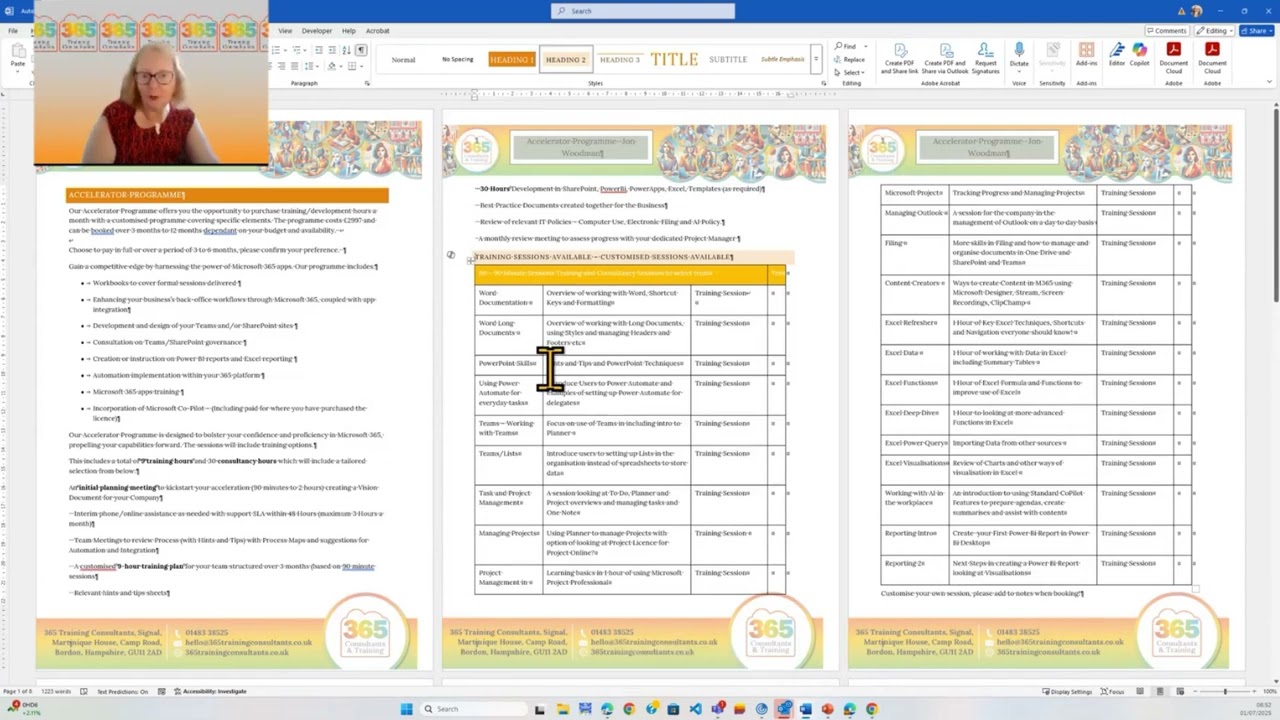Apply the No Spacing style

(457, 60)
